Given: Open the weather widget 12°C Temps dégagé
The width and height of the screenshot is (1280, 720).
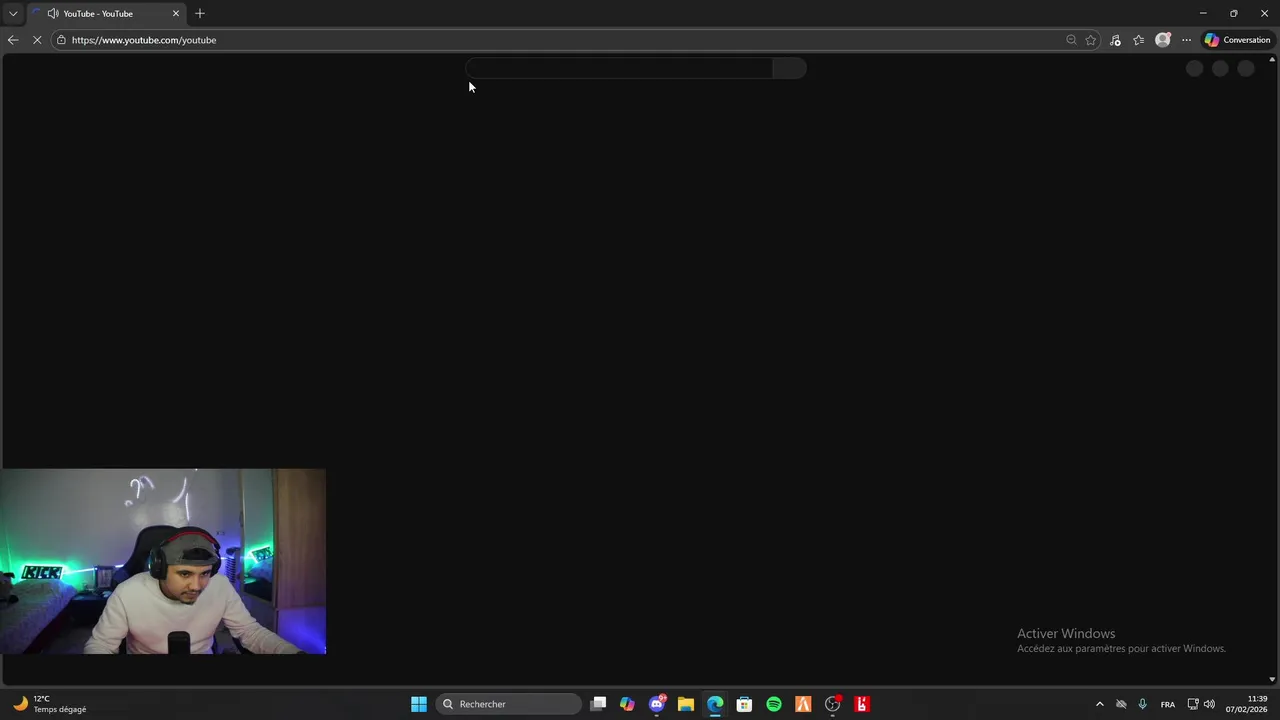Looking at the screenshot, I should point(50,704).
